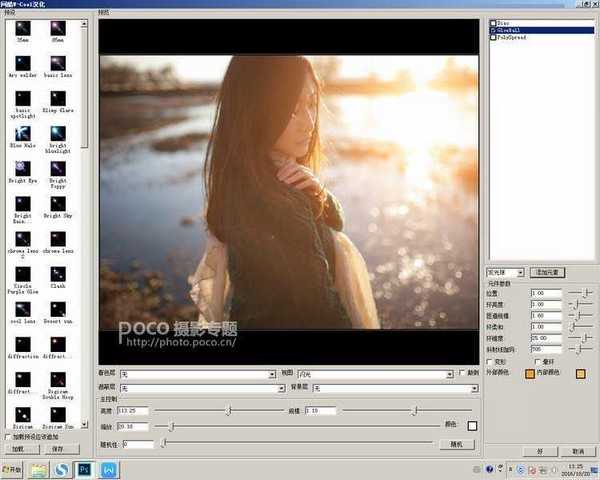Toggle checkbox below the preset list
The image size is (600, 480).
[x=7, y=437]
